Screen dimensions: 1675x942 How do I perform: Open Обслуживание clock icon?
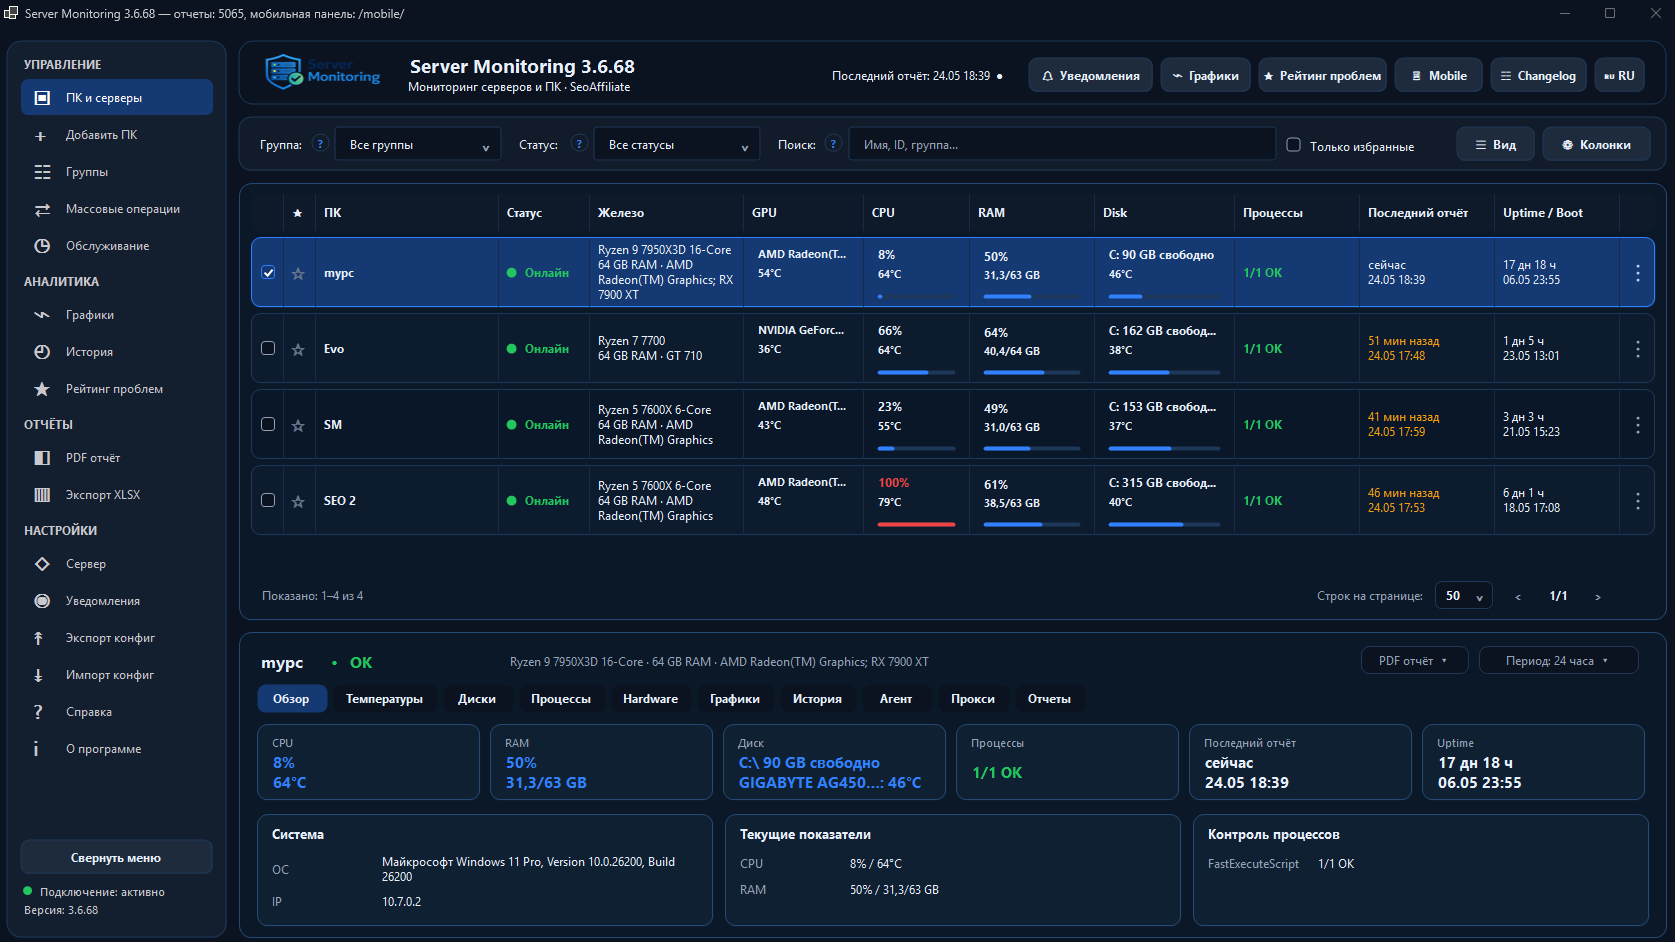[x=42, y=246]
